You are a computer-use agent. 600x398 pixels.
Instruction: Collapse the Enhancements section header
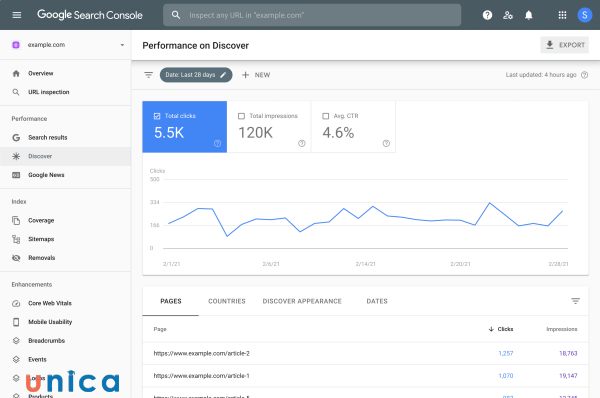[32, 284]
